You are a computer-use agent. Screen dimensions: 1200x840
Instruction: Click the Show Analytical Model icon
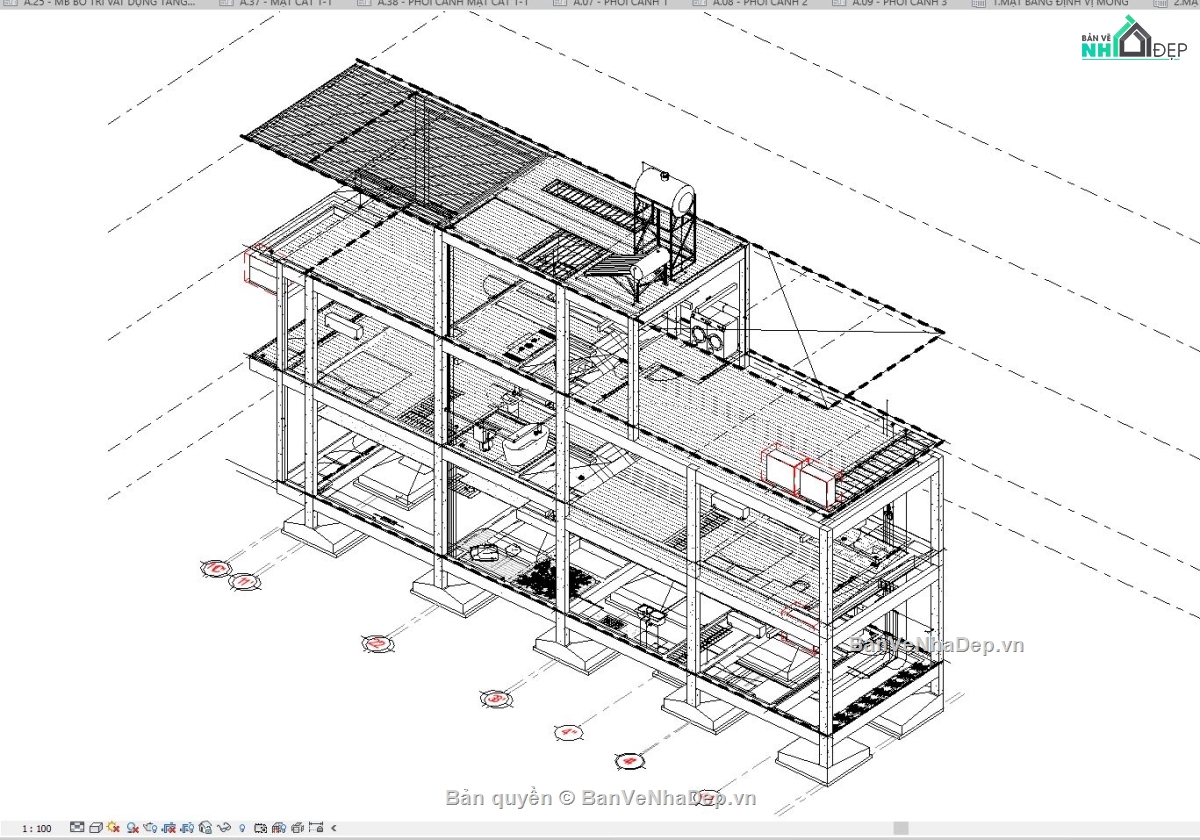[279, 827]
